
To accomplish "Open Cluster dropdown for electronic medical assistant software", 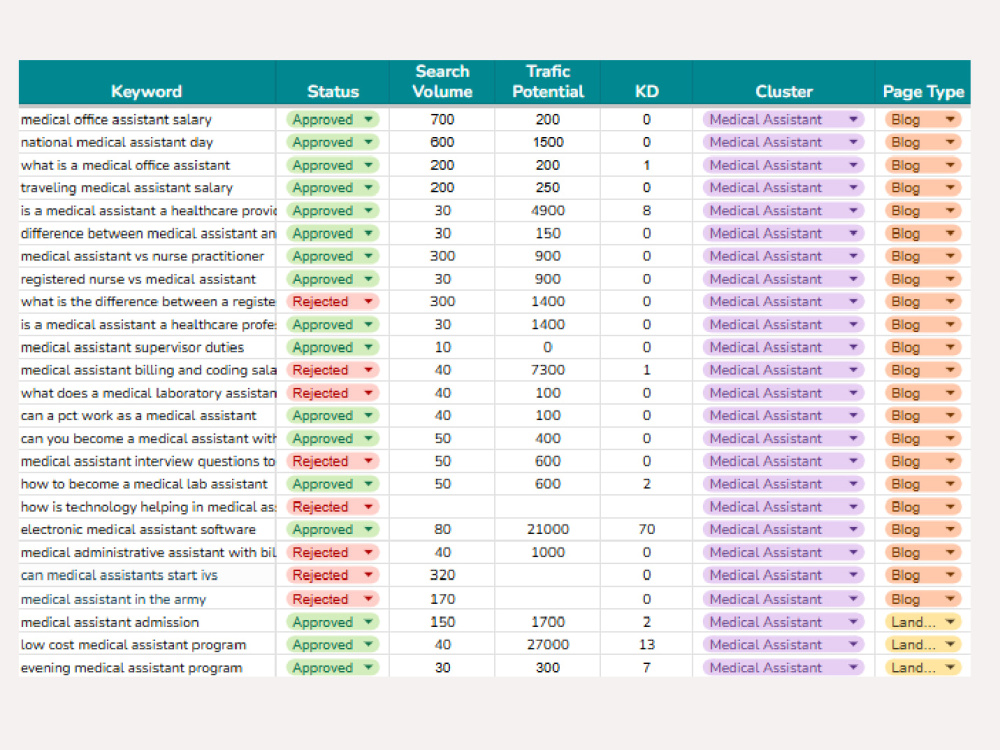I will [783, 529].
